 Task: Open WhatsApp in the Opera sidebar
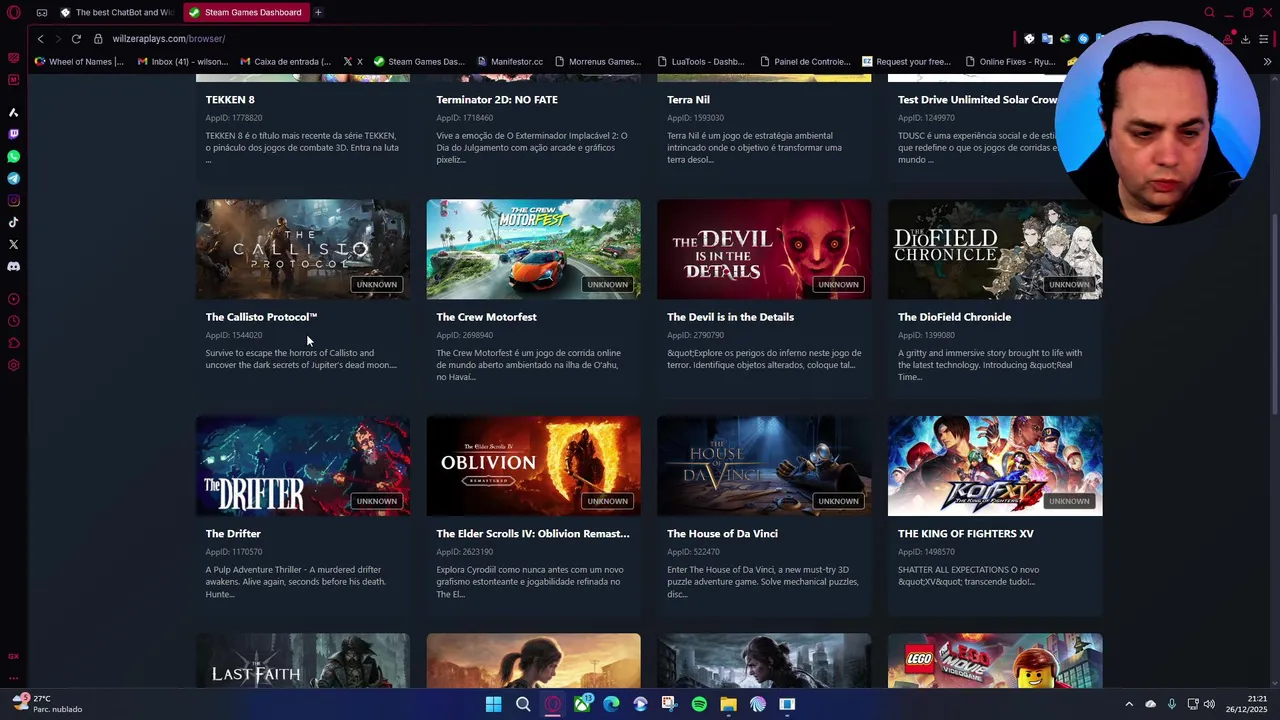coord(13,157)
